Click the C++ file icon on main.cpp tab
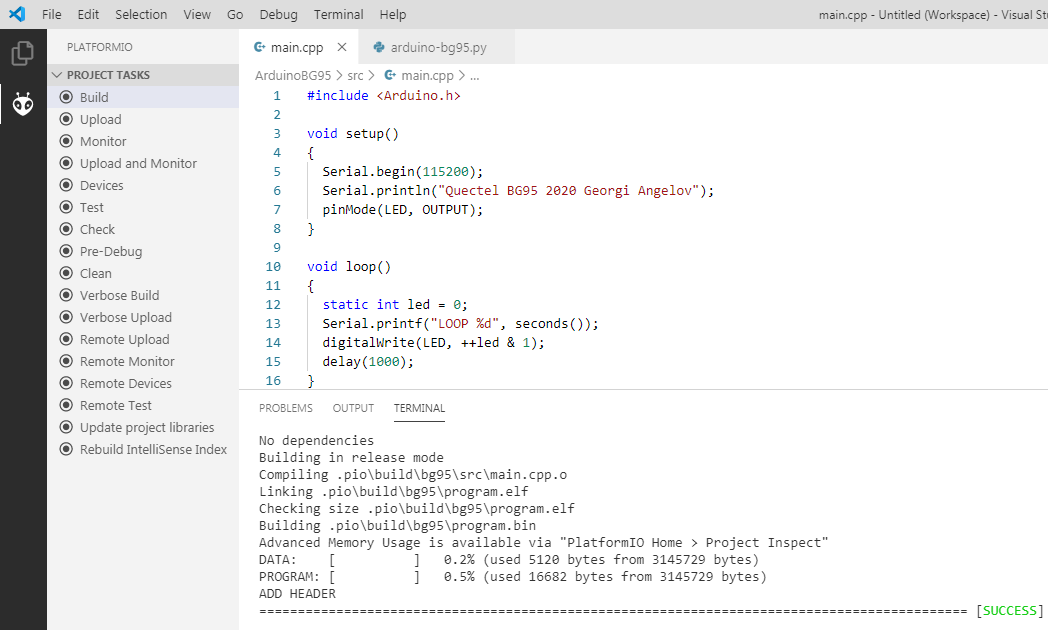This screenshot has height=630, width=1048. 259,47
